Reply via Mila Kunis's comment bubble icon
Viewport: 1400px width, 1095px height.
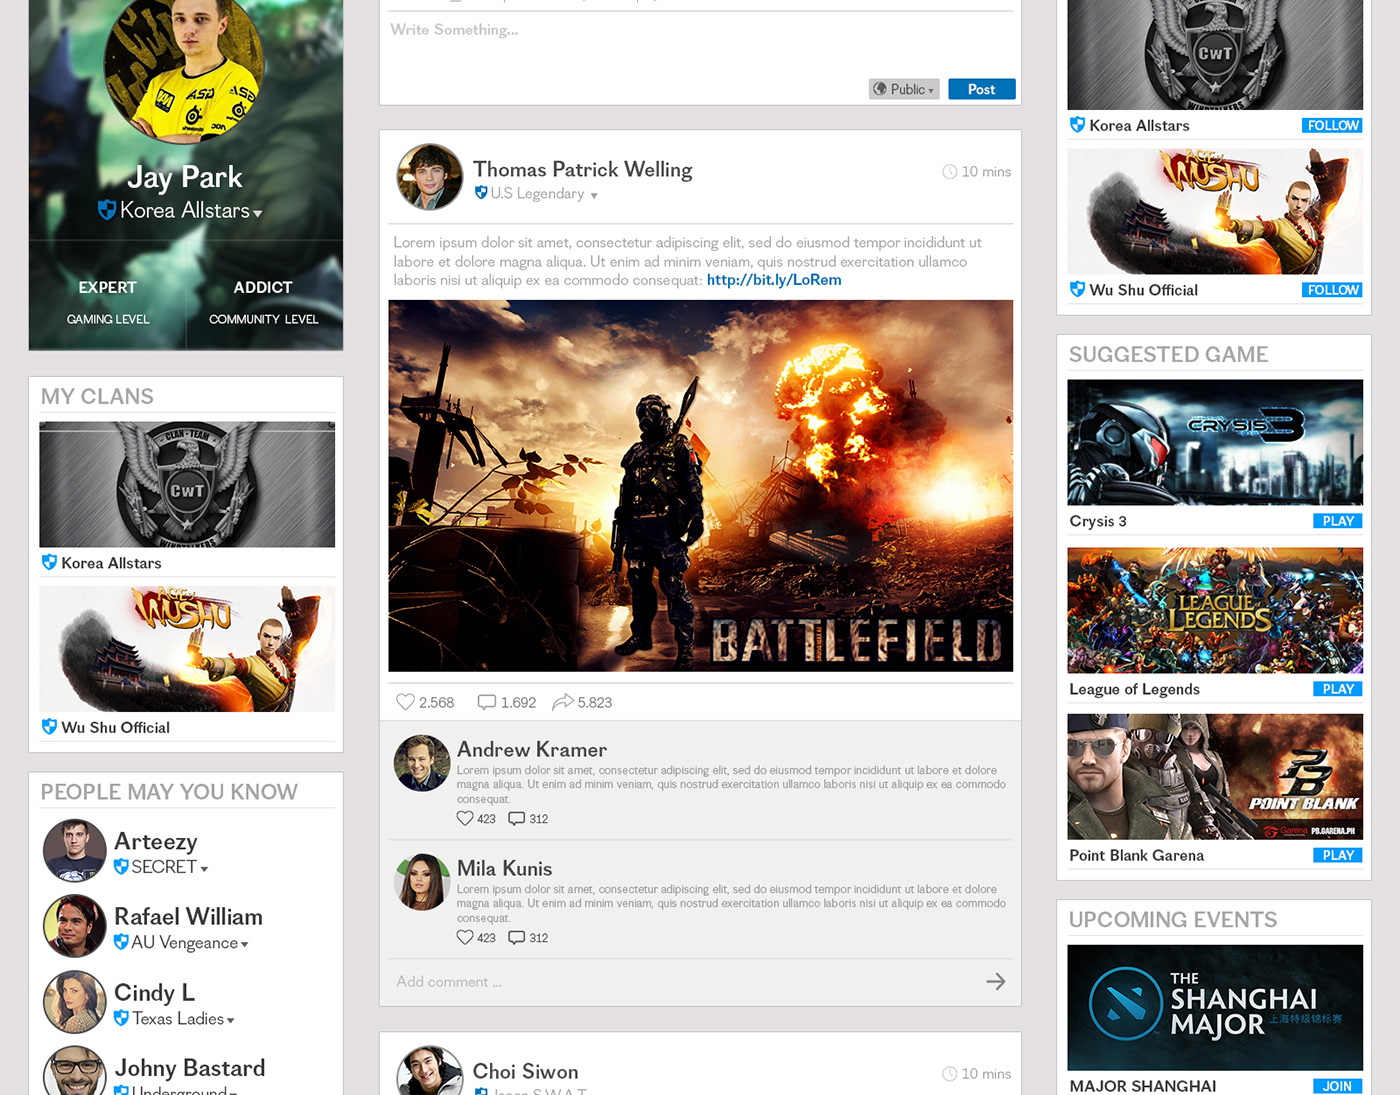tap(517, 937)
